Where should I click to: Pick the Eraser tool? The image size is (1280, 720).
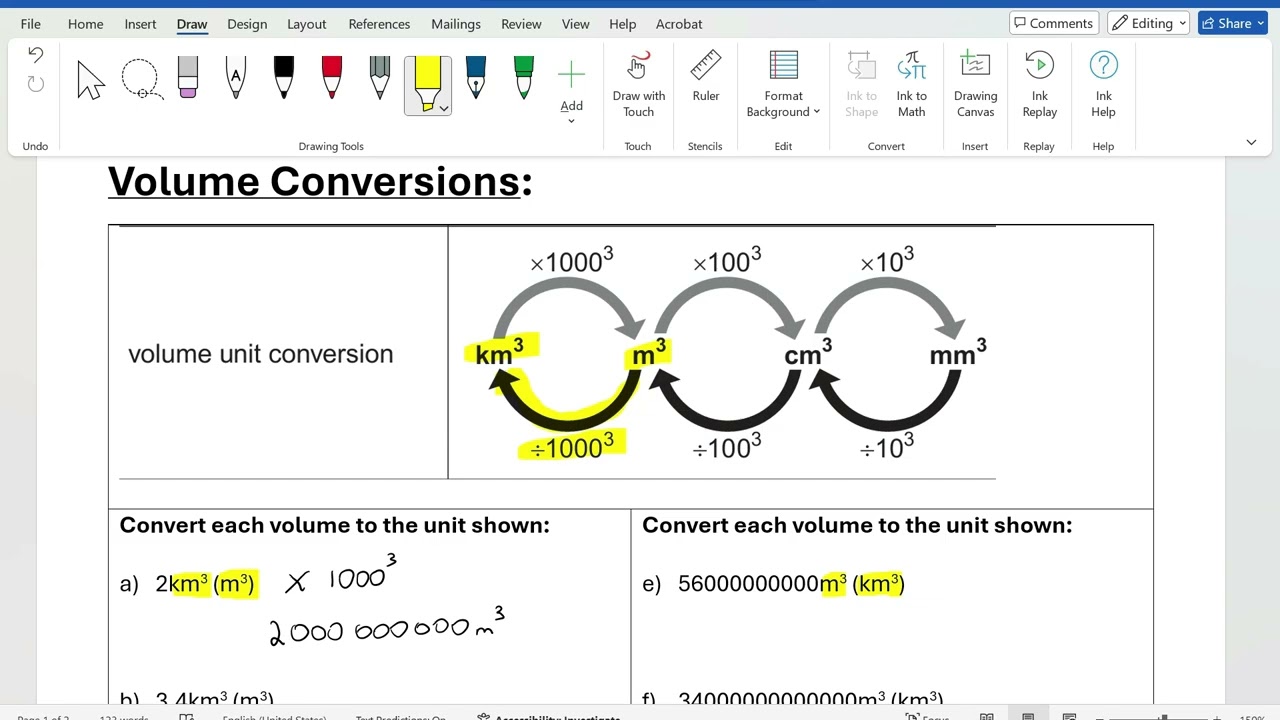click(188, 78)
